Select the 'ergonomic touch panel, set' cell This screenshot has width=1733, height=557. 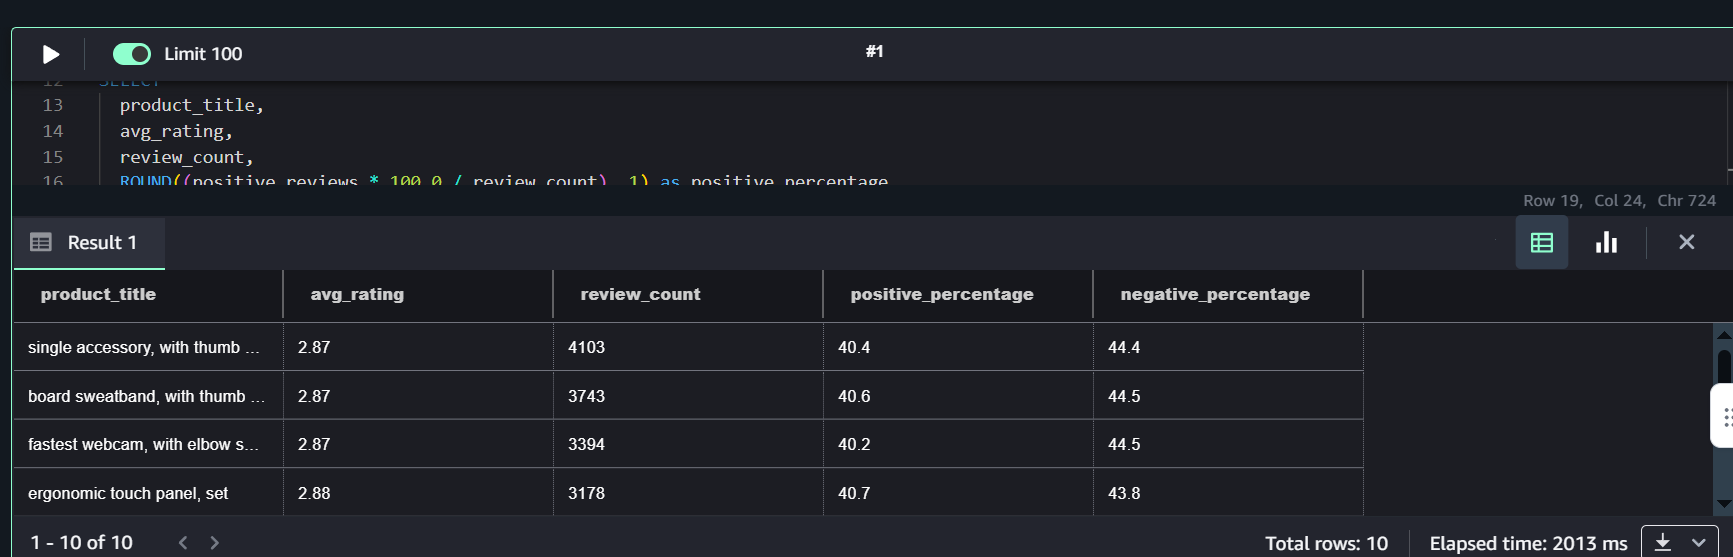[148, 493]
